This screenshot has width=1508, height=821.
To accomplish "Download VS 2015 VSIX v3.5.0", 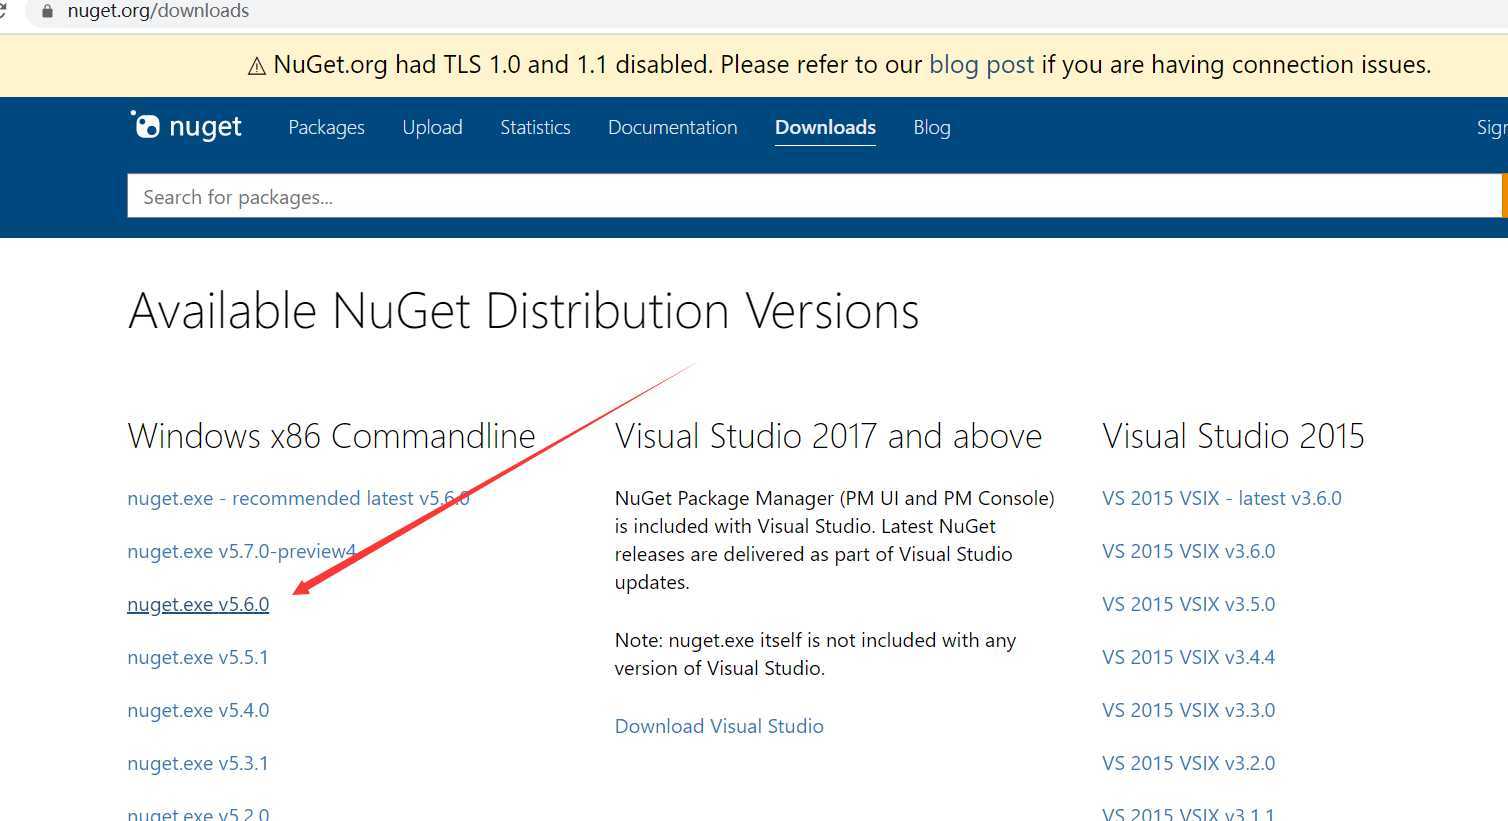I will (1188, 604).
